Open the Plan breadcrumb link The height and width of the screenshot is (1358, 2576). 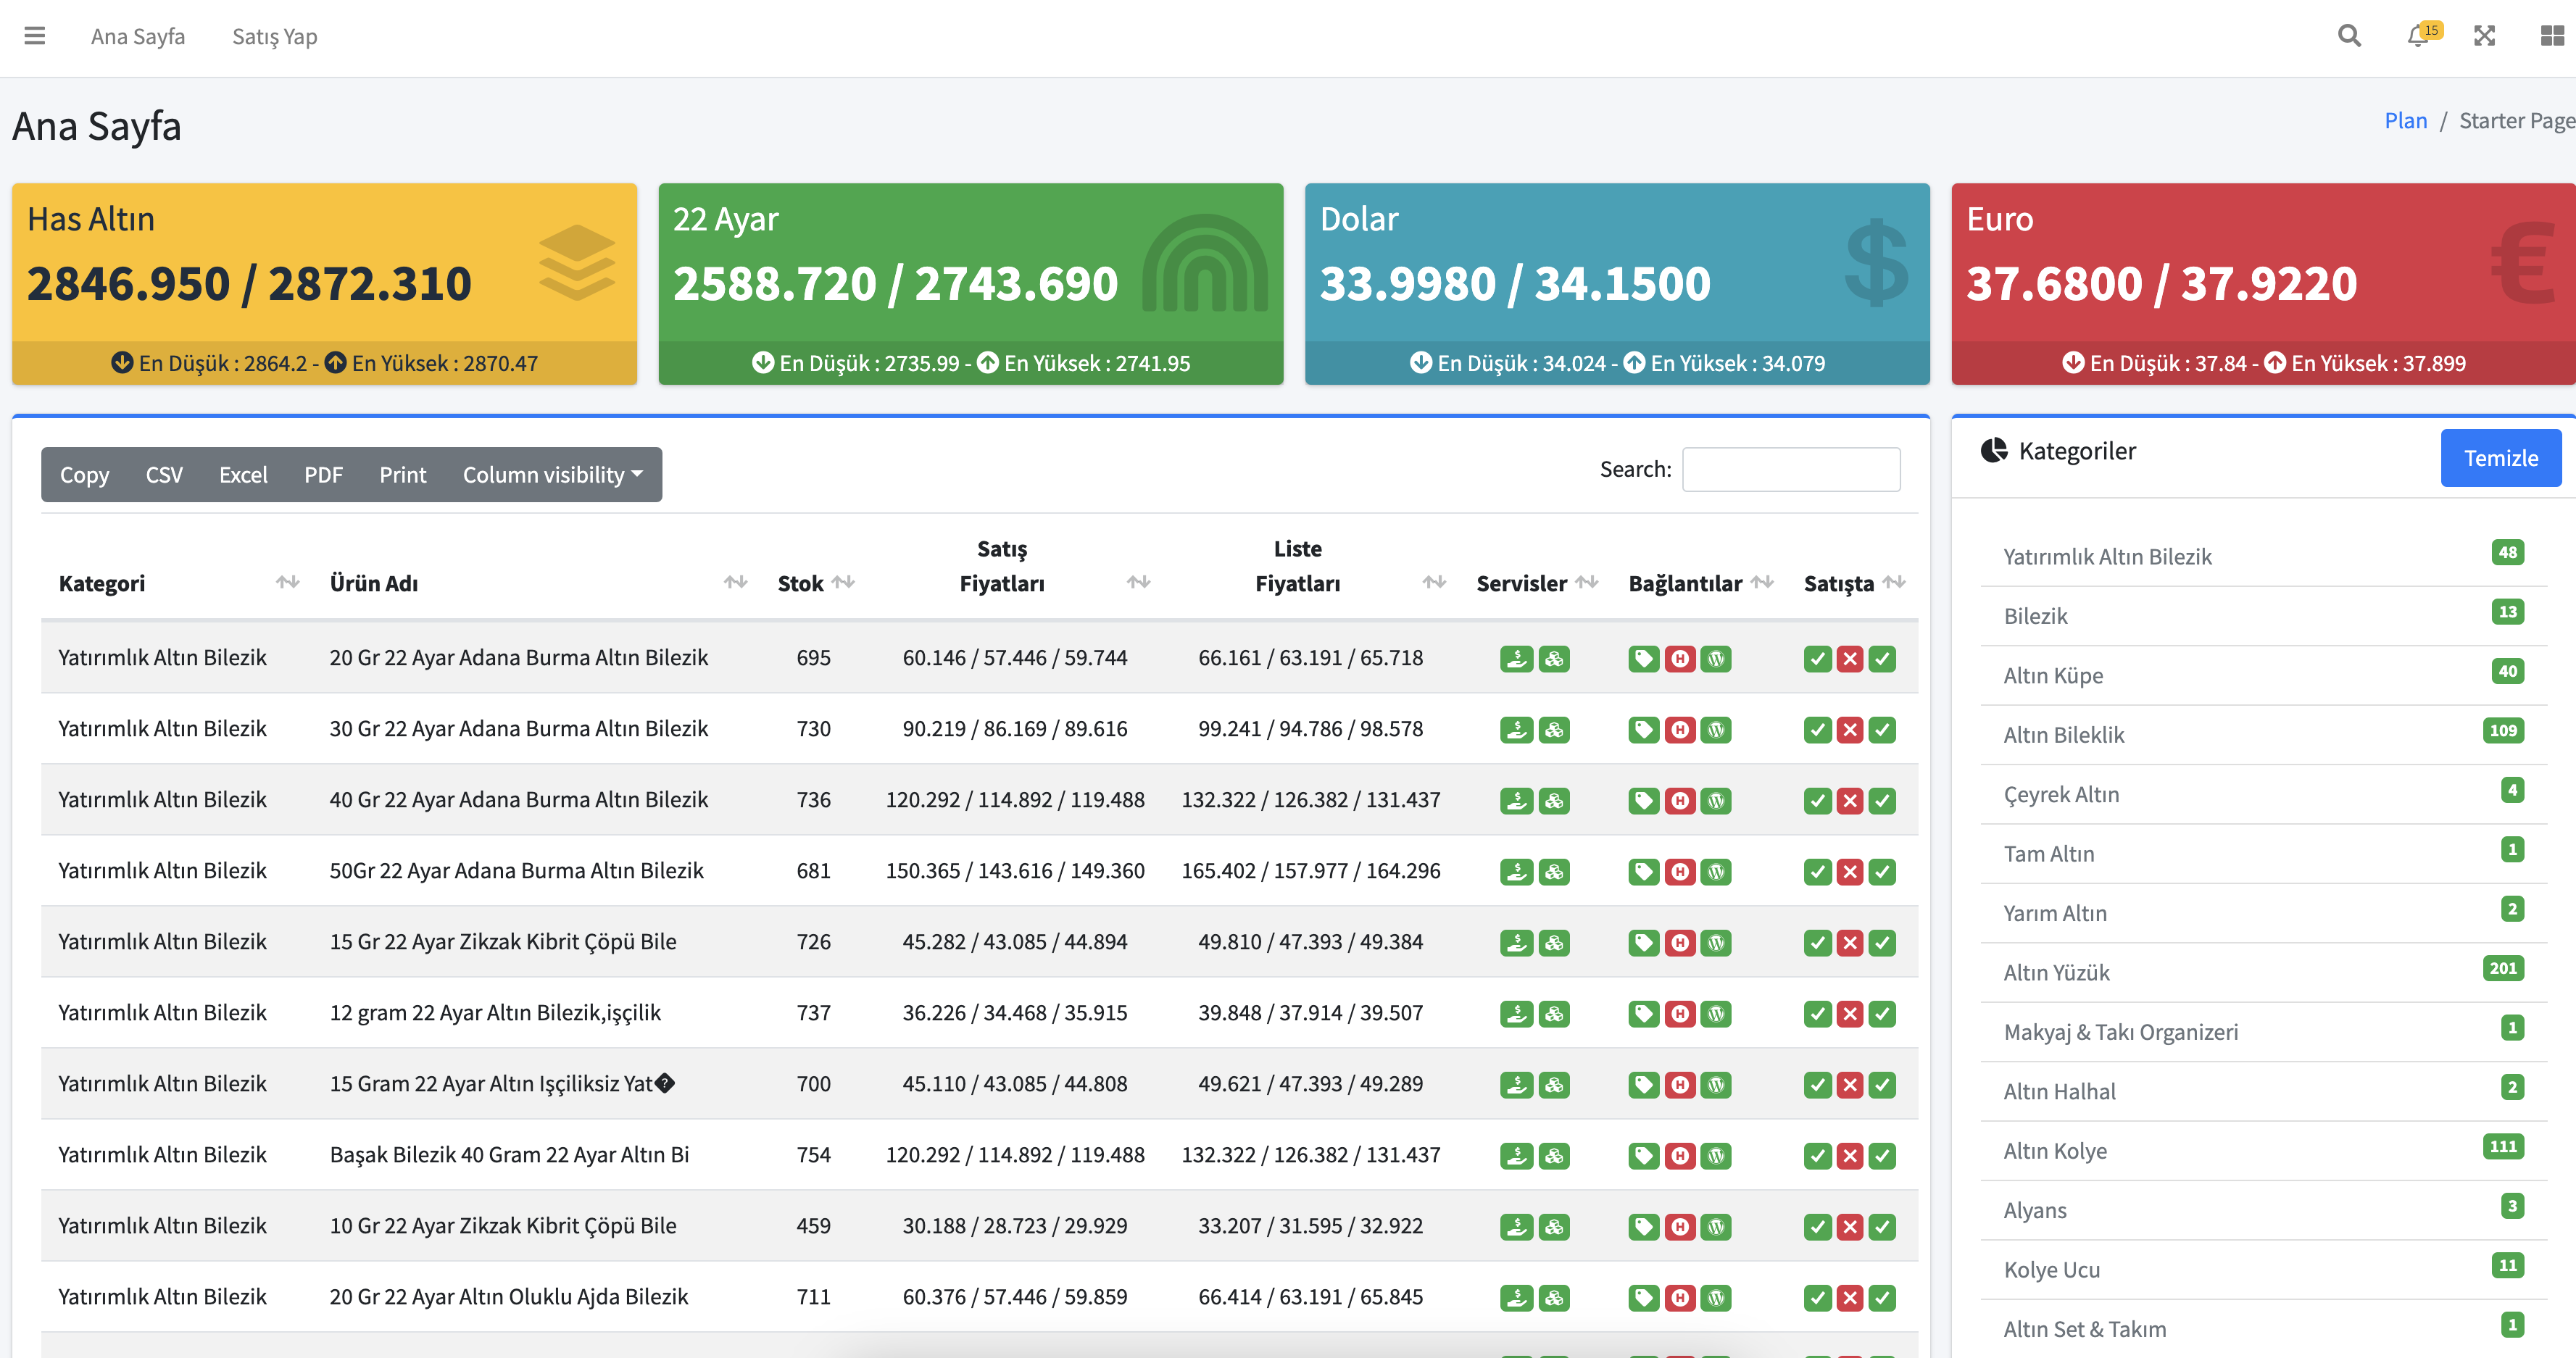[x=2405, y=121]
